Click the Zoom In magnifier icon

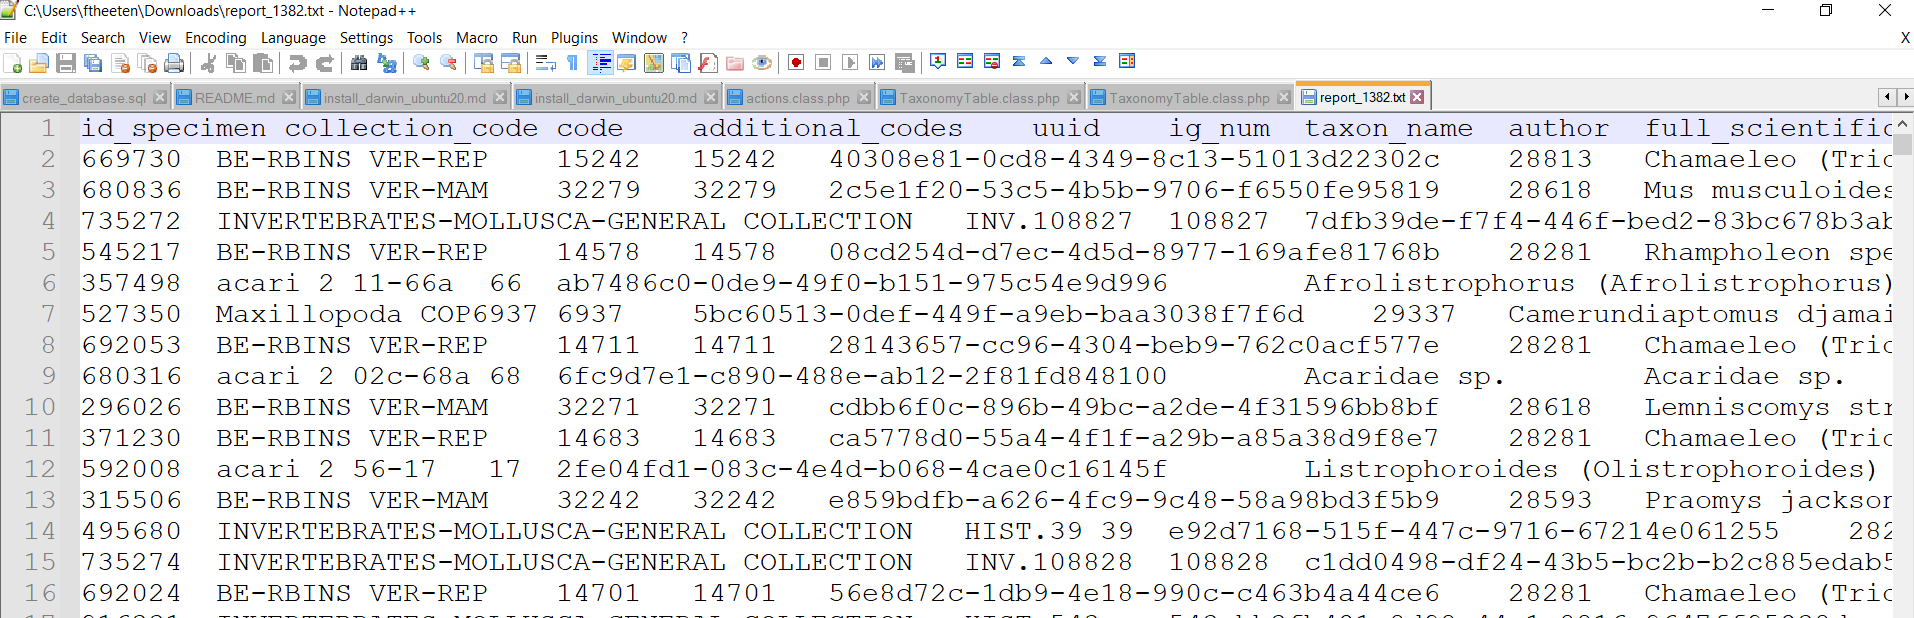[x=421, y=63]
